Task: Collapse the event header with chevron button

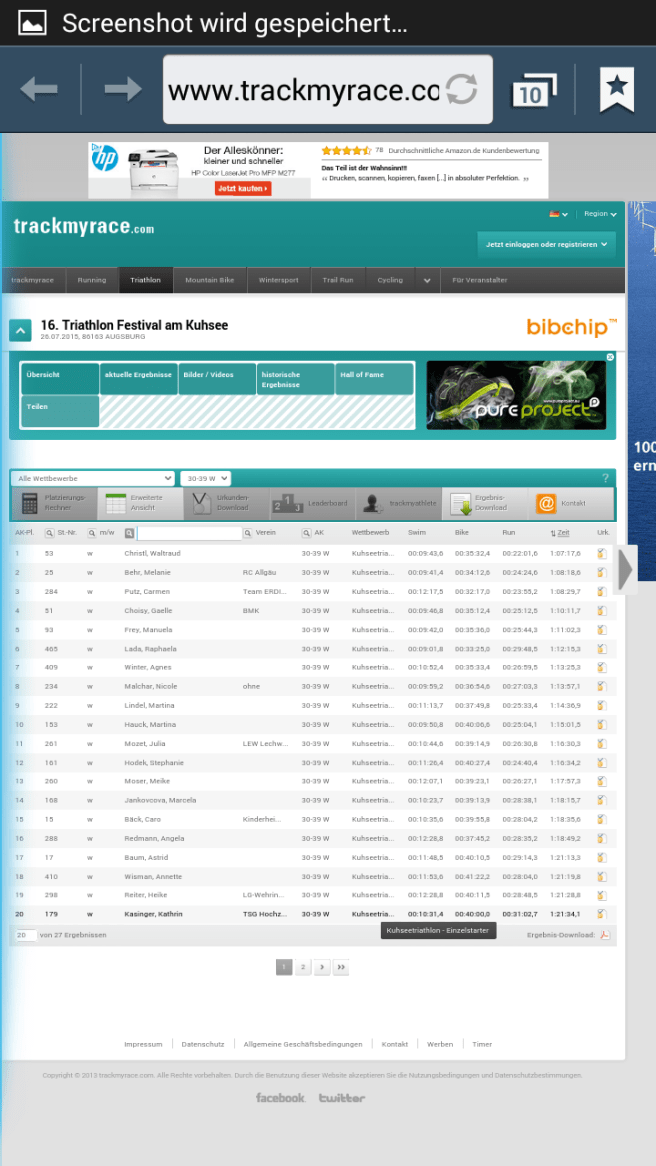Action: pyautogui.click(x=20, y=330)
